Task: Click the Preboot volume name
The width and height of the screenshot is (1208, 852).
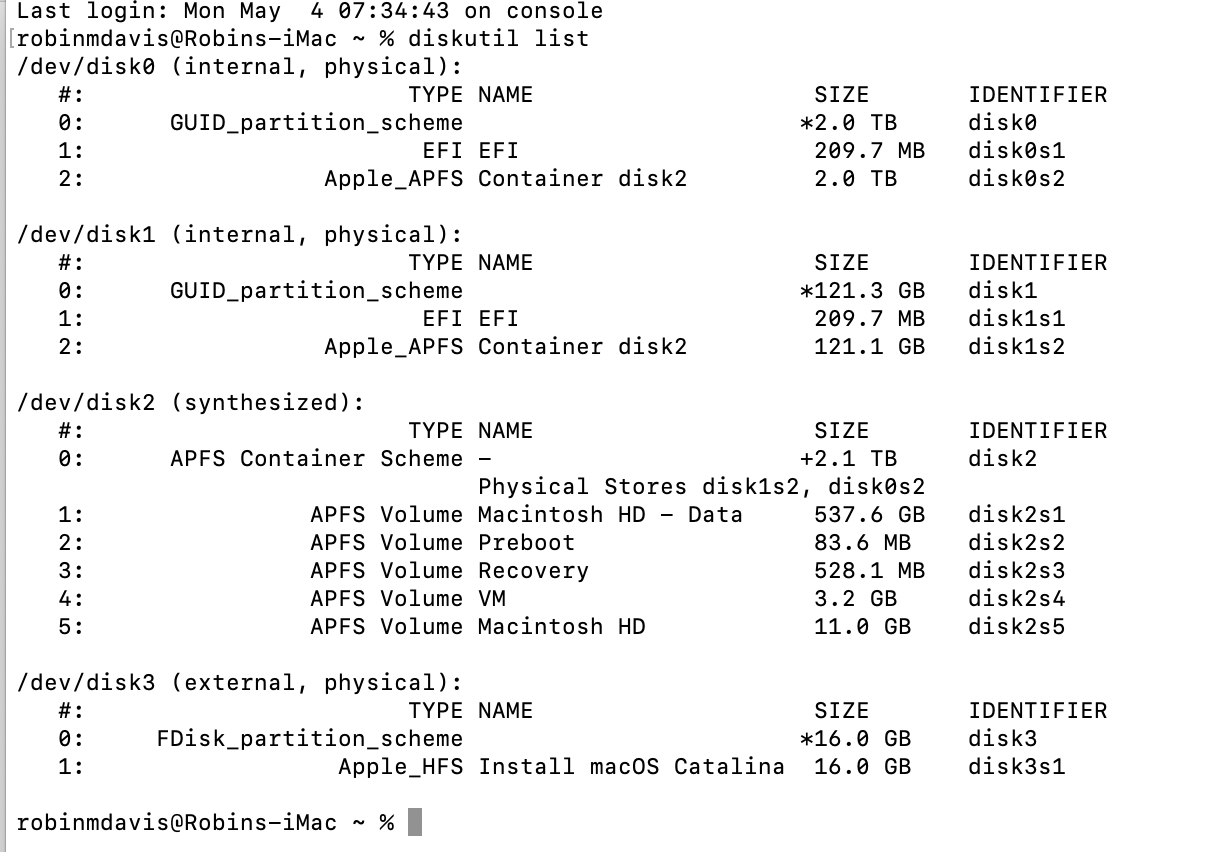Action: pyautogui.click(x=527, y=543)
